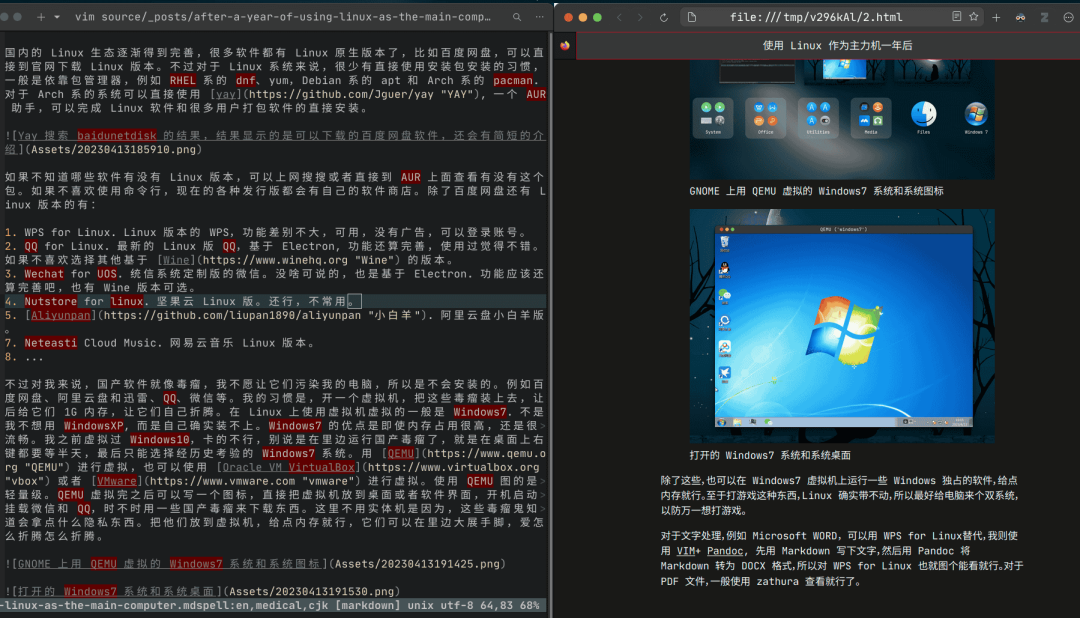Image resolution: width=1080 pixels, height=618 pixels.
Task: Go back in the browser
Action: click(619, 17)
